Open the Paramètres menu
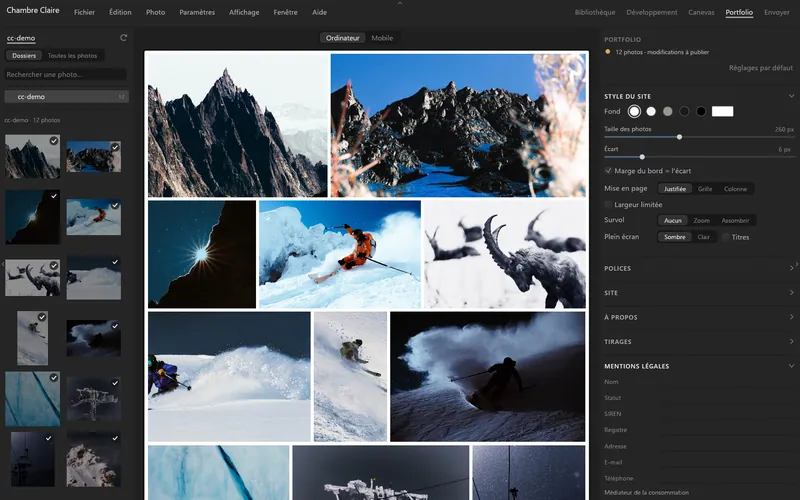 click(197, 12)
